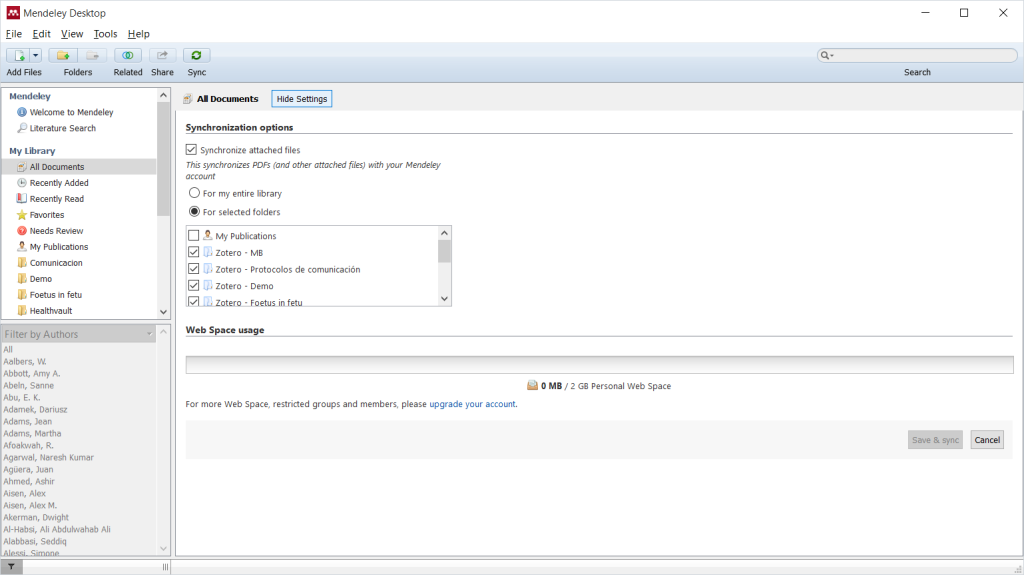Check My Publications in folder list

click(193, 235)
